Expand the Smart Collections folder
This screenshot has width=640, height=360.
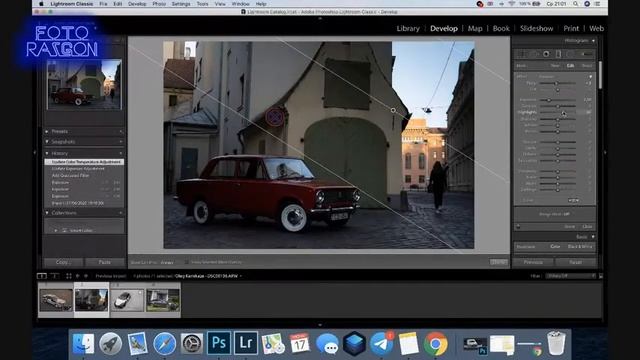[56, 231]
